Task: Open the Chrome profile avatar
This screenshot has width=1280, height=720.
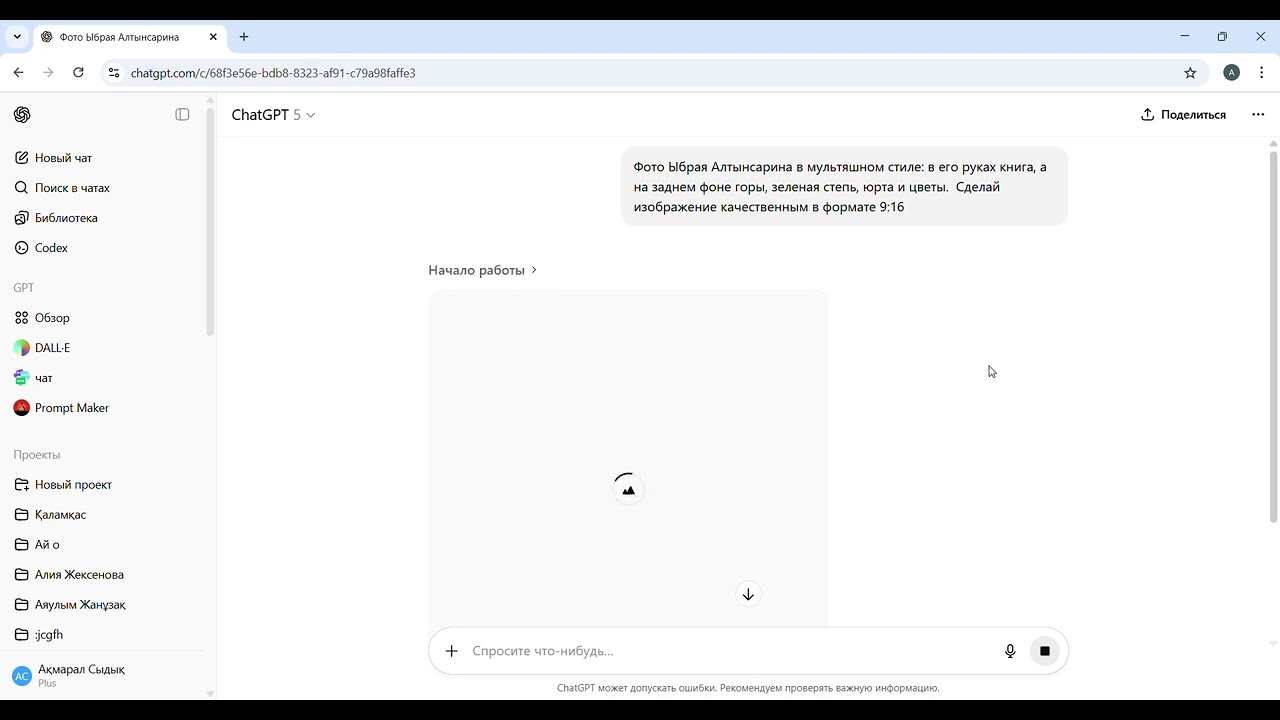Action: coord(1232,73)
